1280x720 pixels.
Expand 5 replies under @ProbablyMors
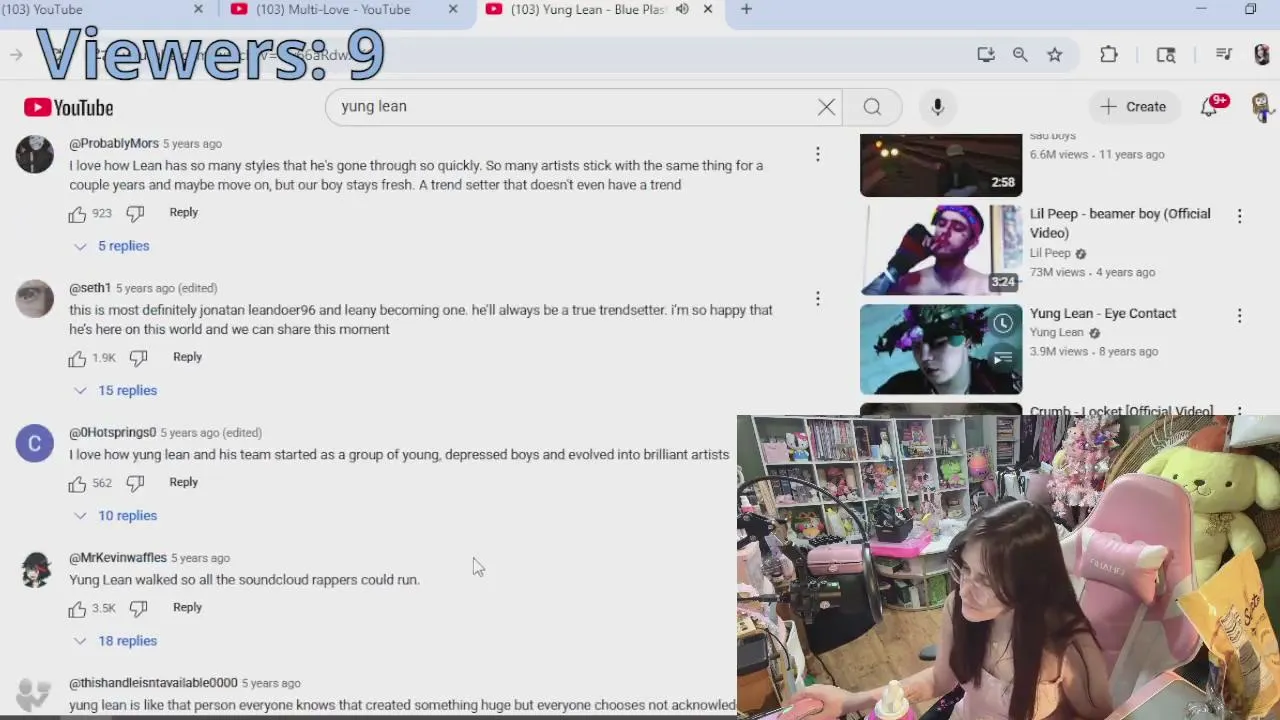point(111,246)
